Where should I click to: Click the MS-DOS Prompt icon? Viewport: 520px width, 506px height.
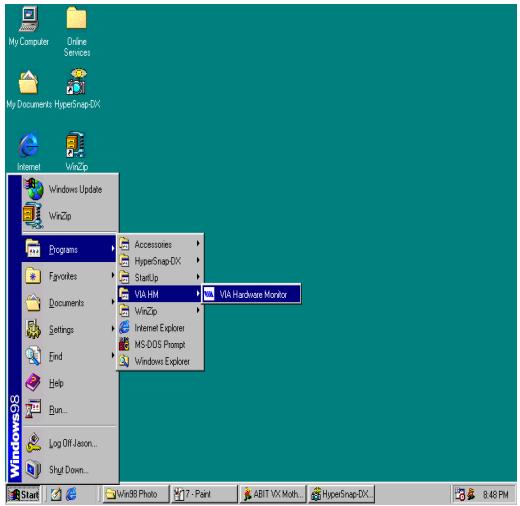(124, 344)
